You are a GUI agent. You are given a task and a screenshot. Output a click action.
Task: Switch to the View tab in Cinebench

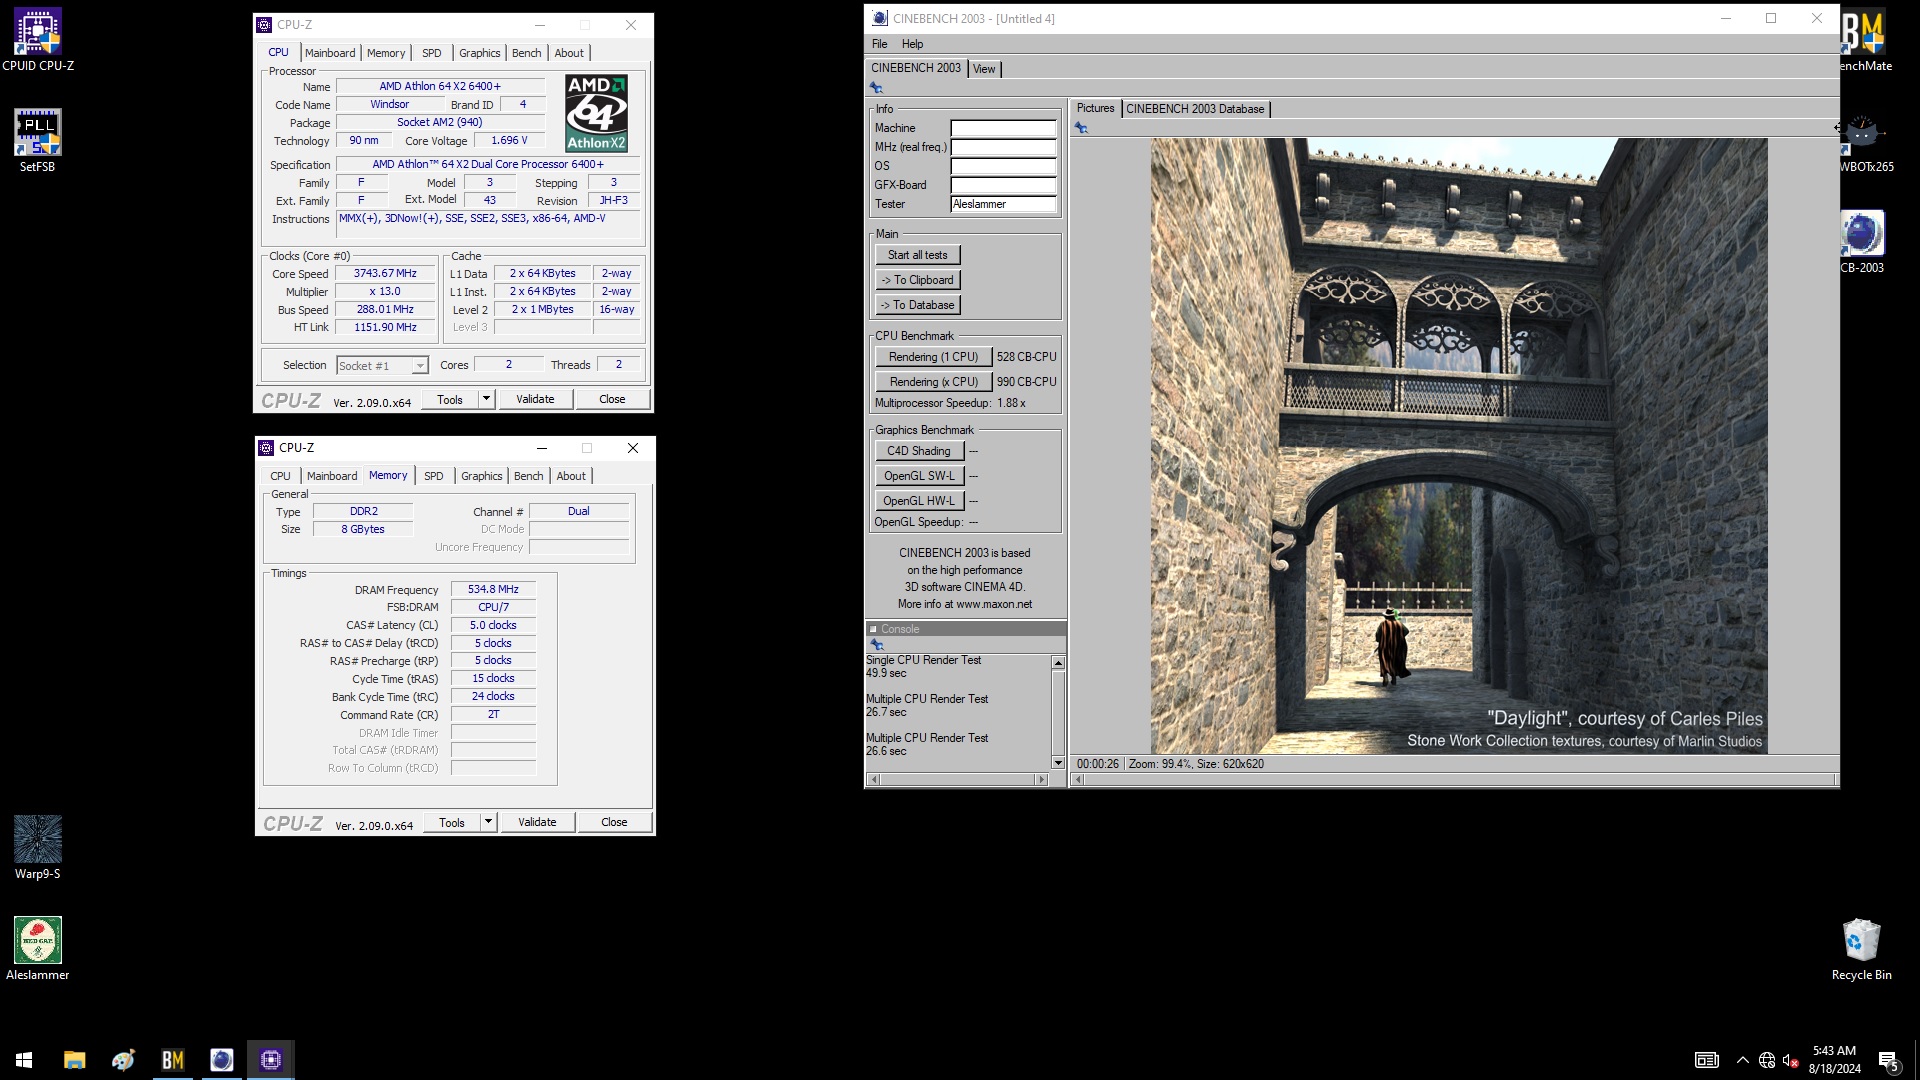point(984,69)
